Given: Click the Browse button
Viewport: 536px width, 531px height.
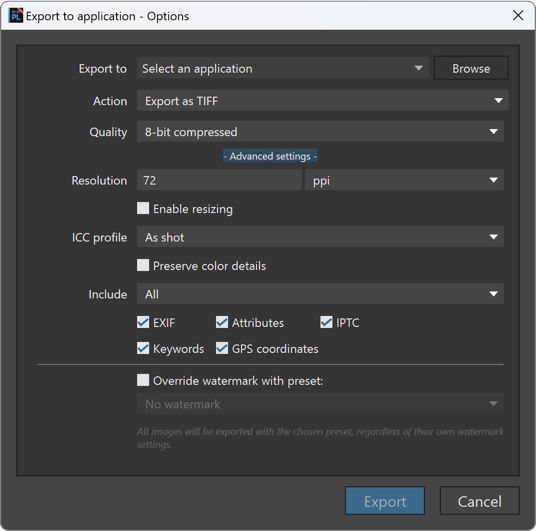Looking at the screenshot, I should 471,68.
